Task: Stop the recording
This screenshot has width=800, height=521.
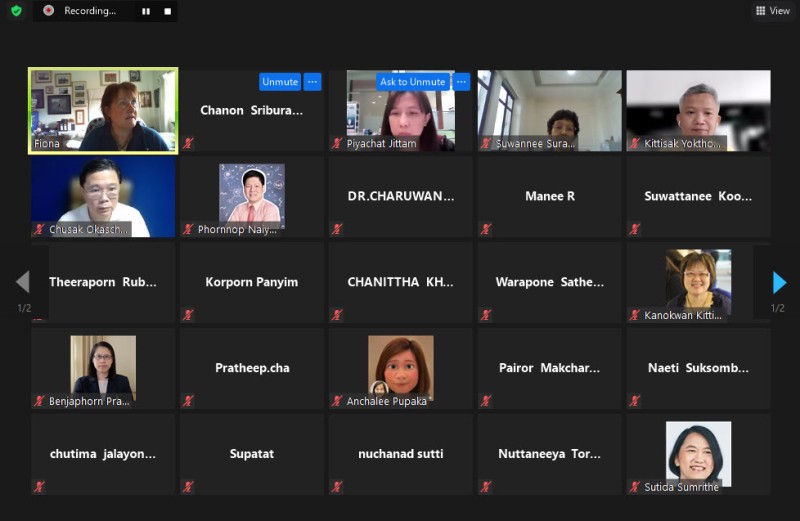Action: [167, 11]
